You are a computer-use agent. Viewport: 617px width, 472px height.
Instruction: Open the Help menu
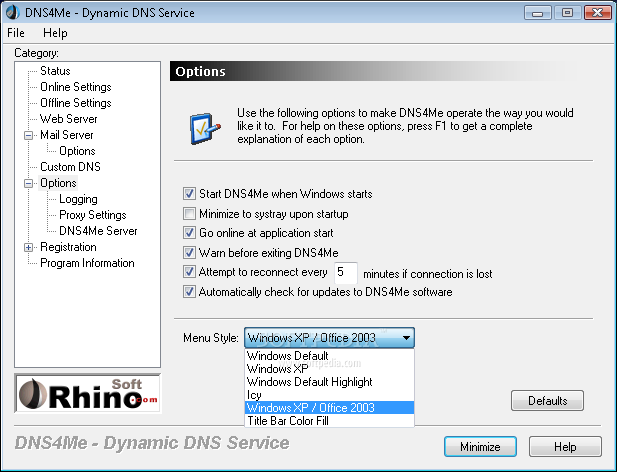pyautogui.click(x=55, y=33)
